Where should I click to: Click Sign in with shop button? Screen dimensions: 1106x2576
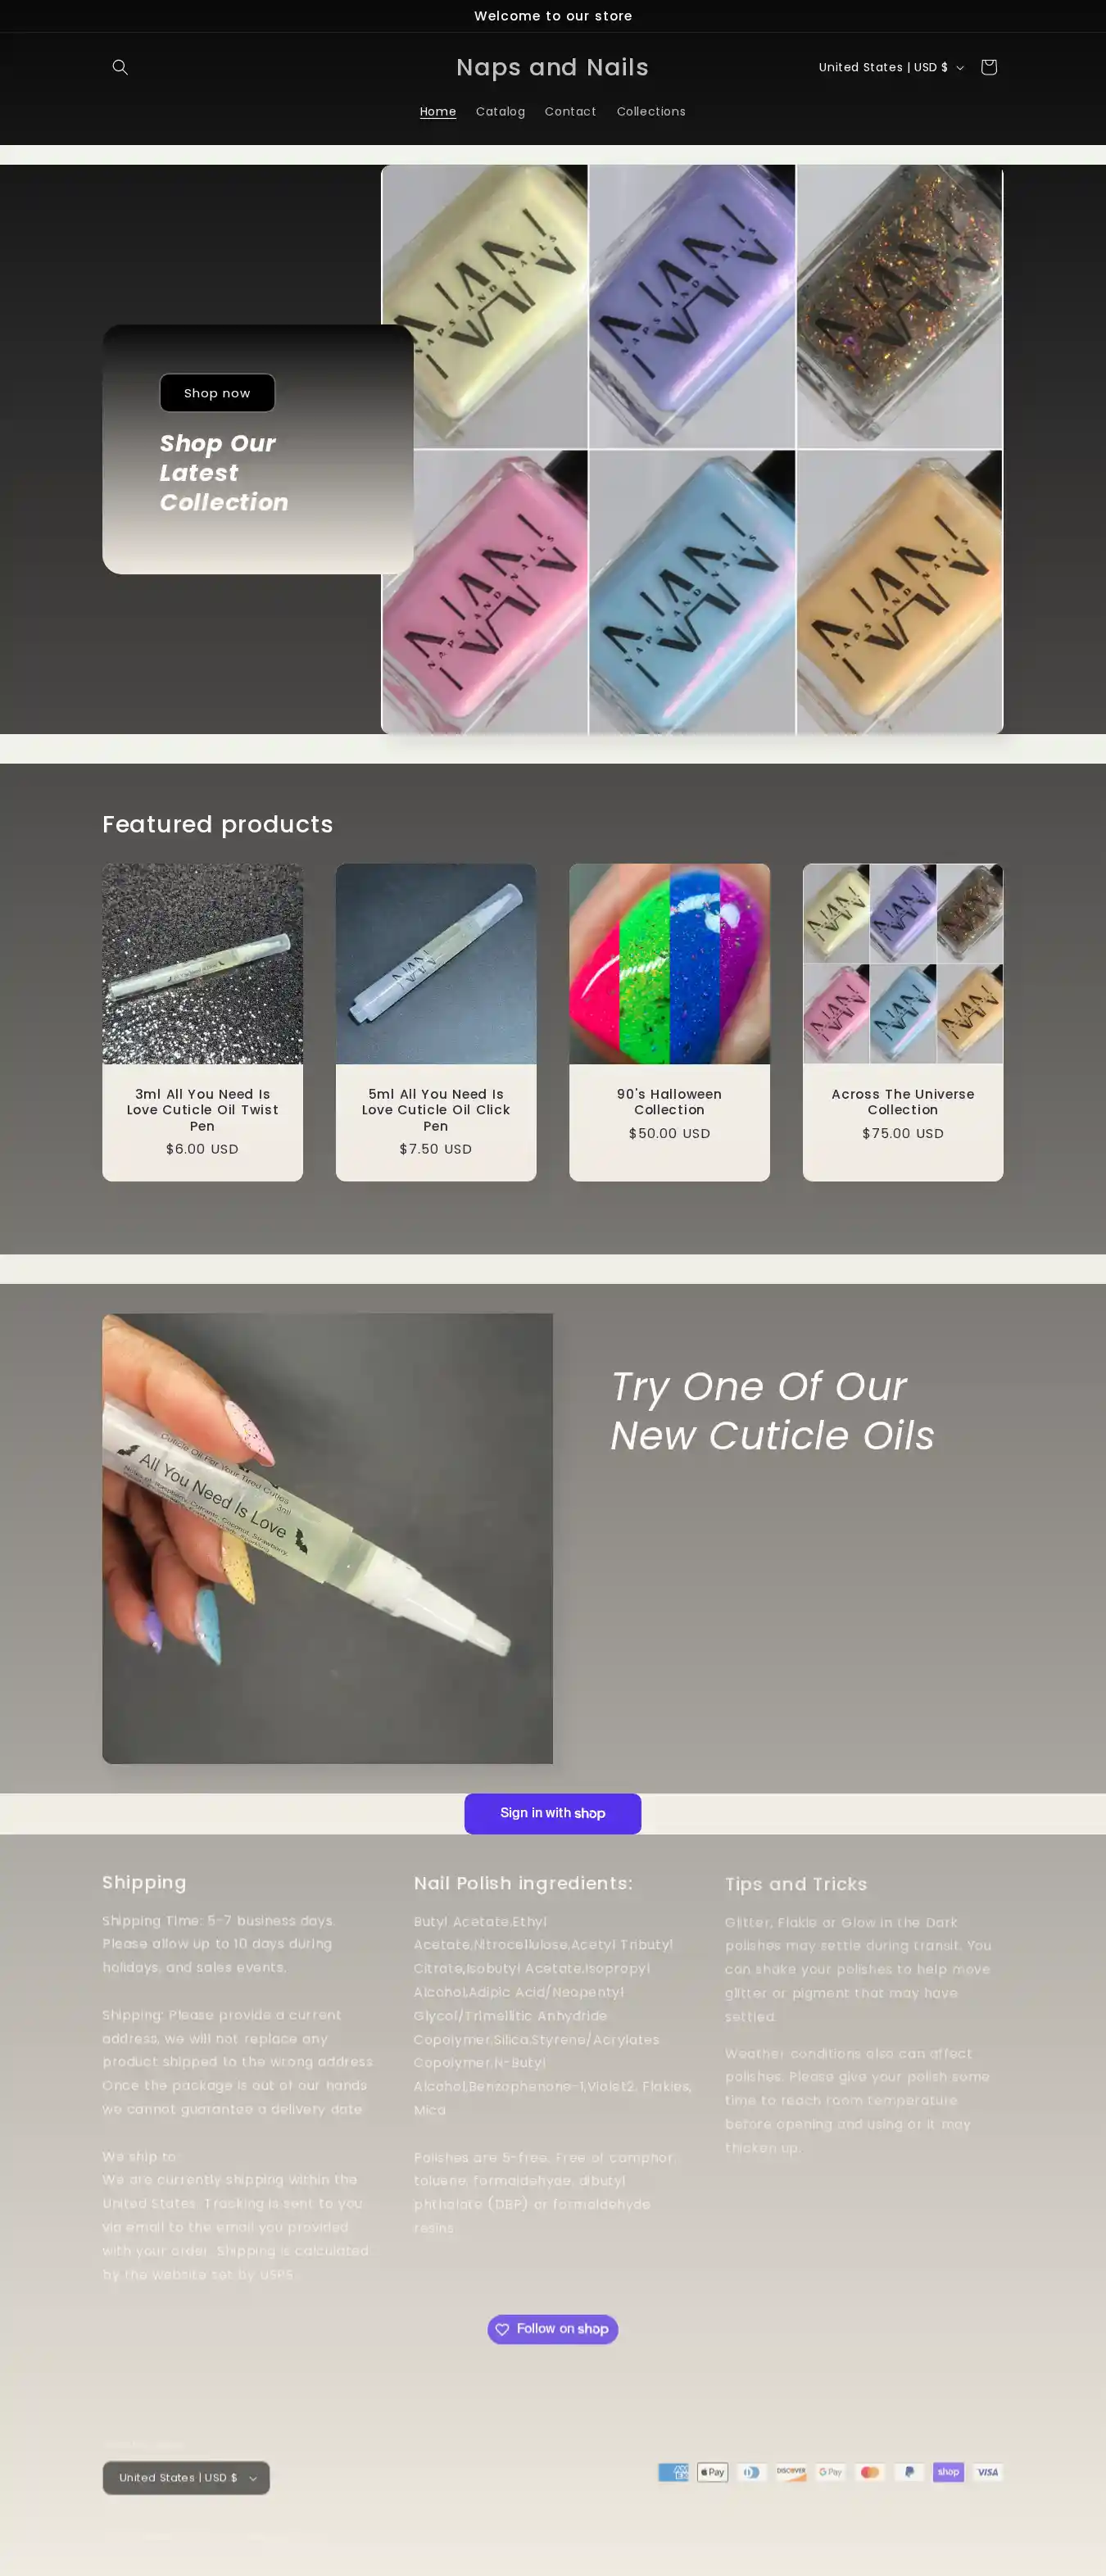(553, 1813)
